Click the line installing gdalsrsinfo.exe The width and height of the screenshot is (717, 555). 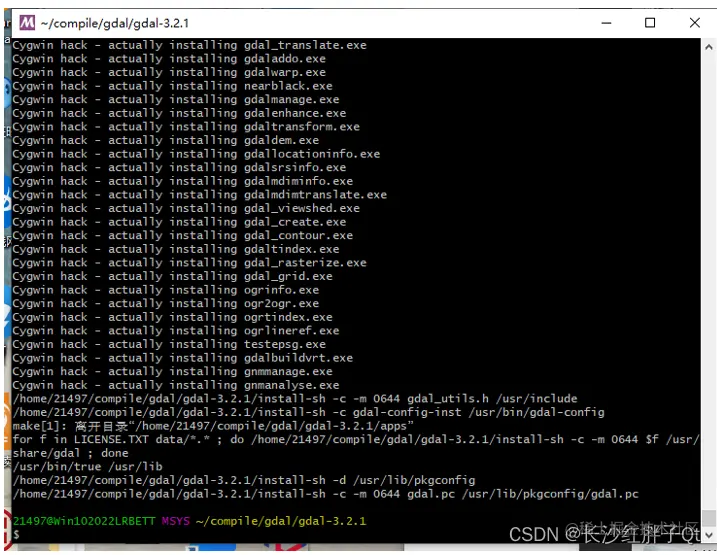(179, 167)
